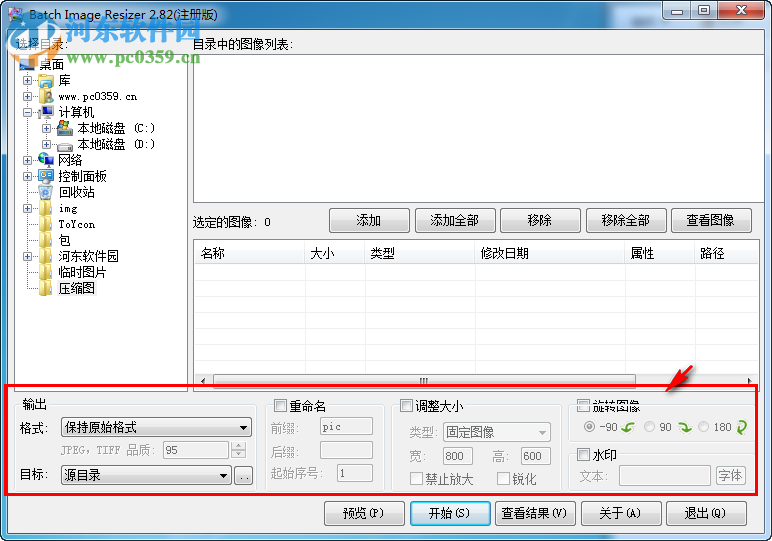Select the -90 rotation radio button
The image size is (772, 541).
[x=589, y=427]
